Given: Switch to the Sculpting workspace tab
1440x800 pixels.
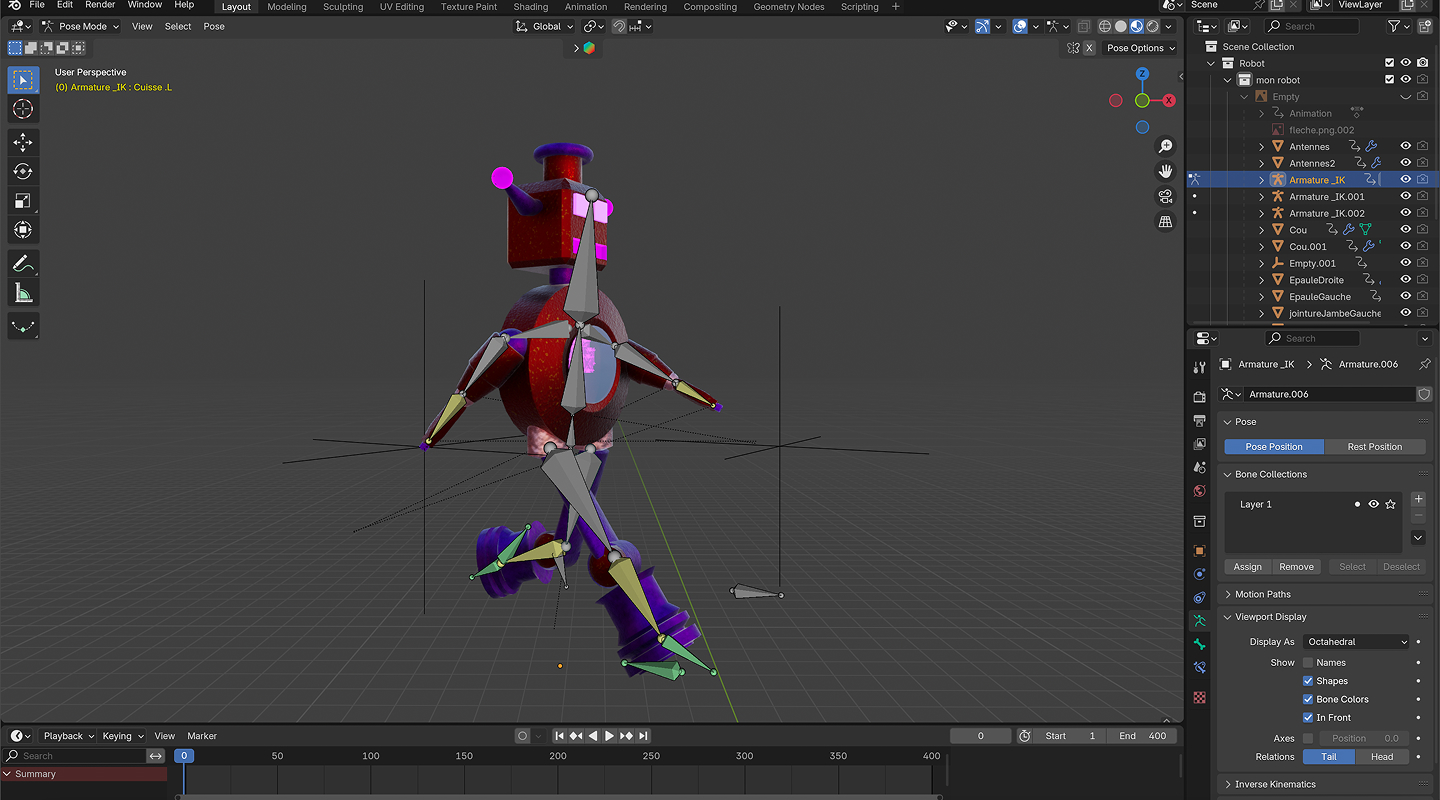Looking at the screenshot, I should pyautogui.click(x=343, y=7).
